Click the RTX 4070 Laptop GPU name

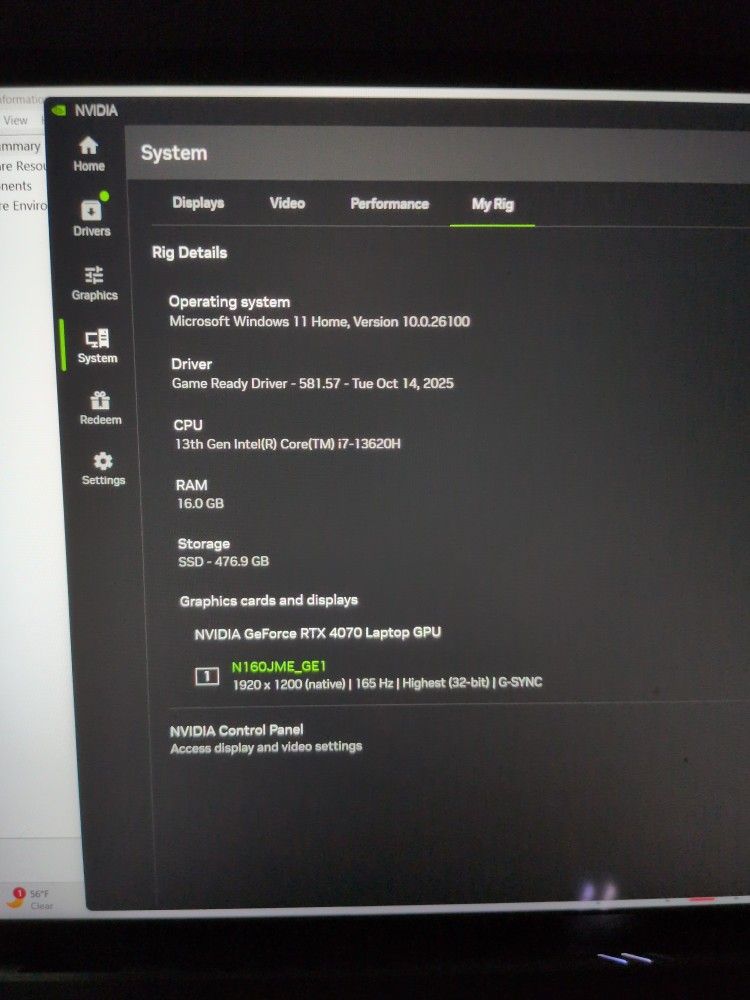(318, 633)
